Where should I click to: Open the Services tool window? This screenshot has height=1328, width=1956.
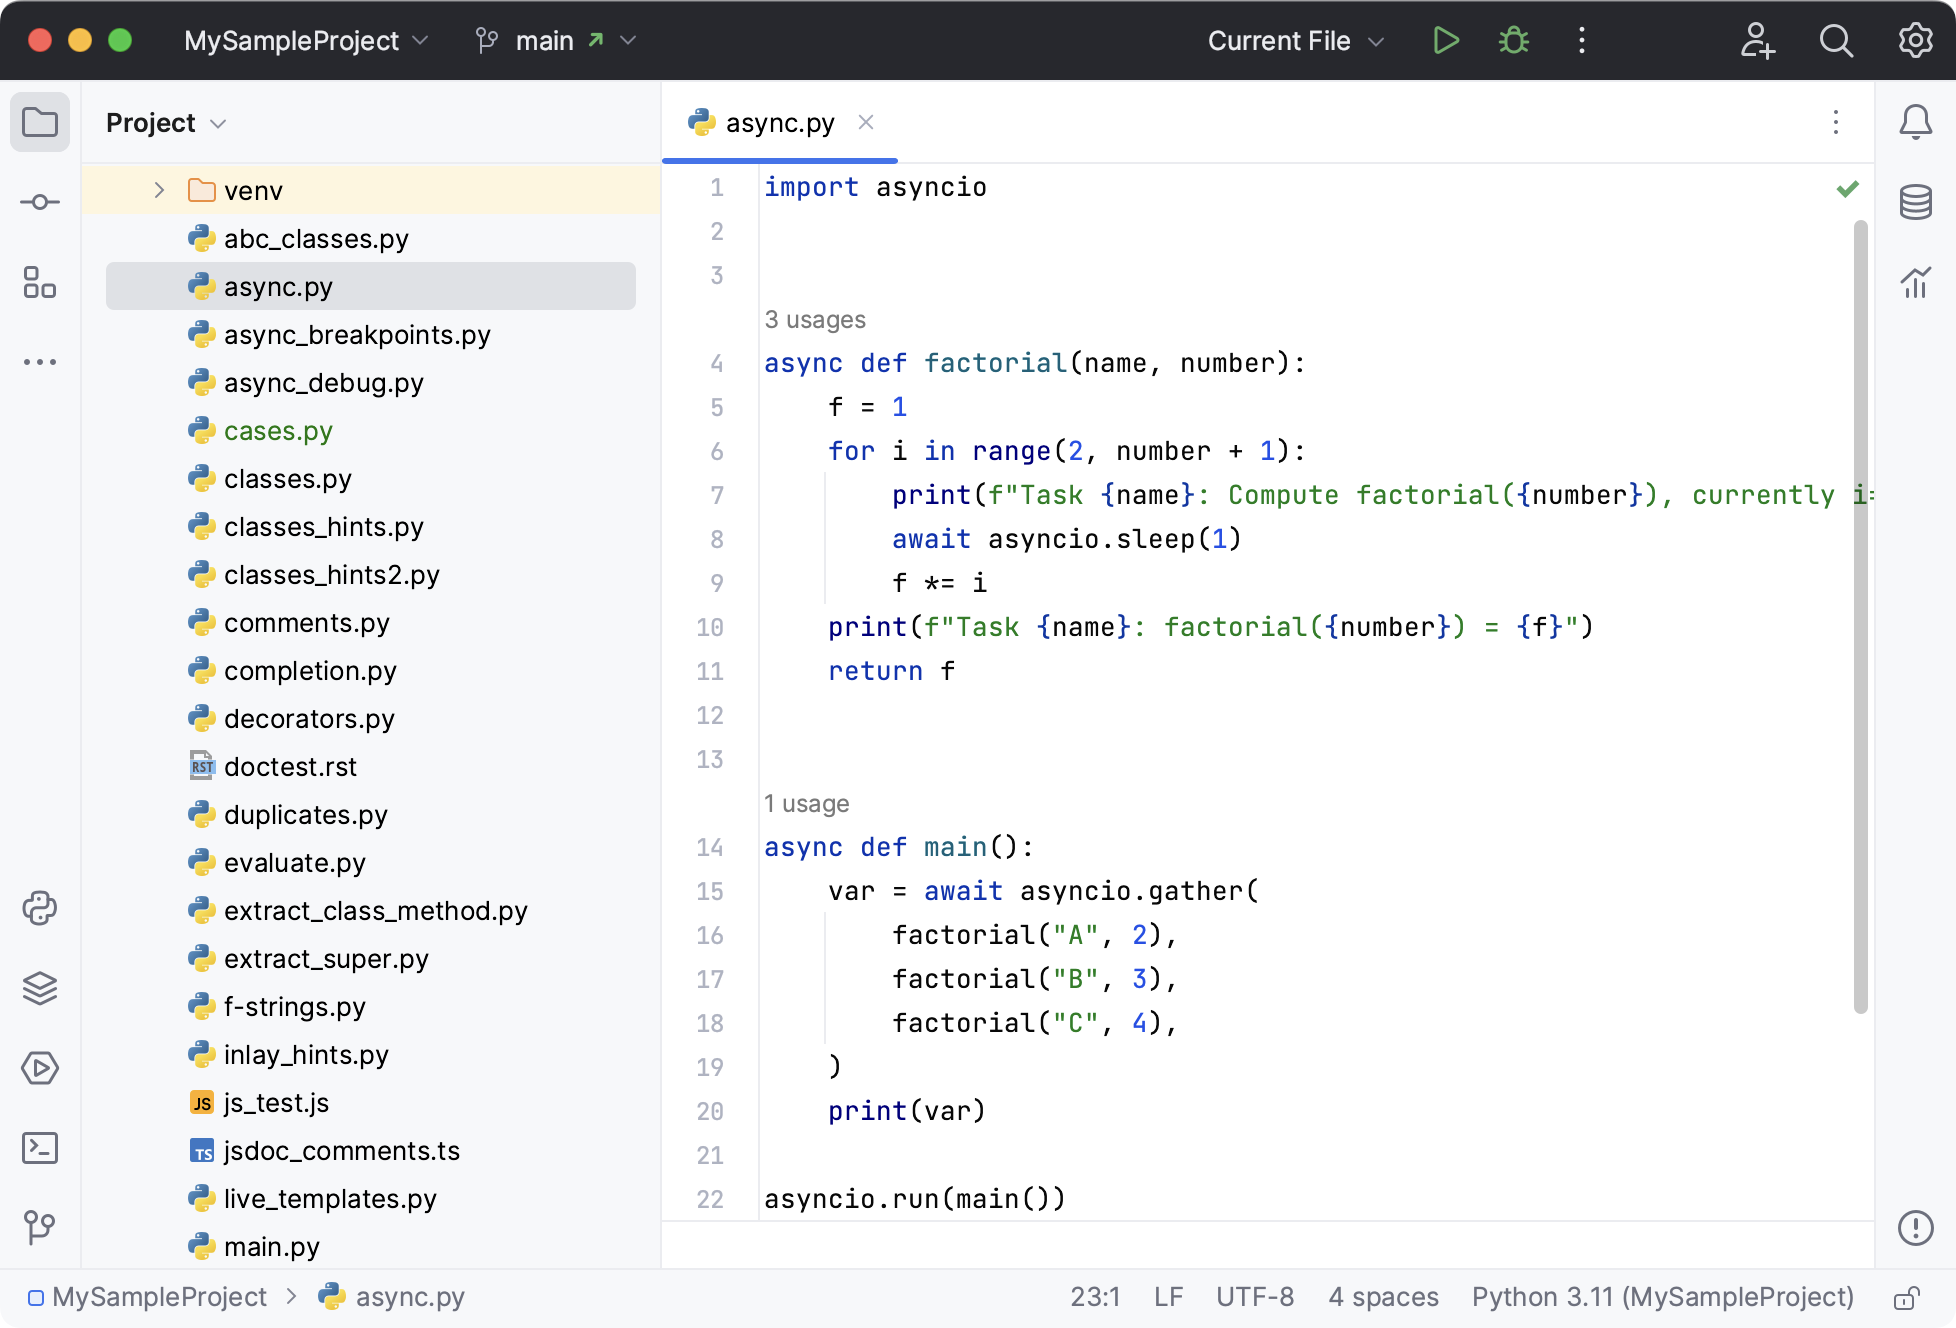[40, 1068]
